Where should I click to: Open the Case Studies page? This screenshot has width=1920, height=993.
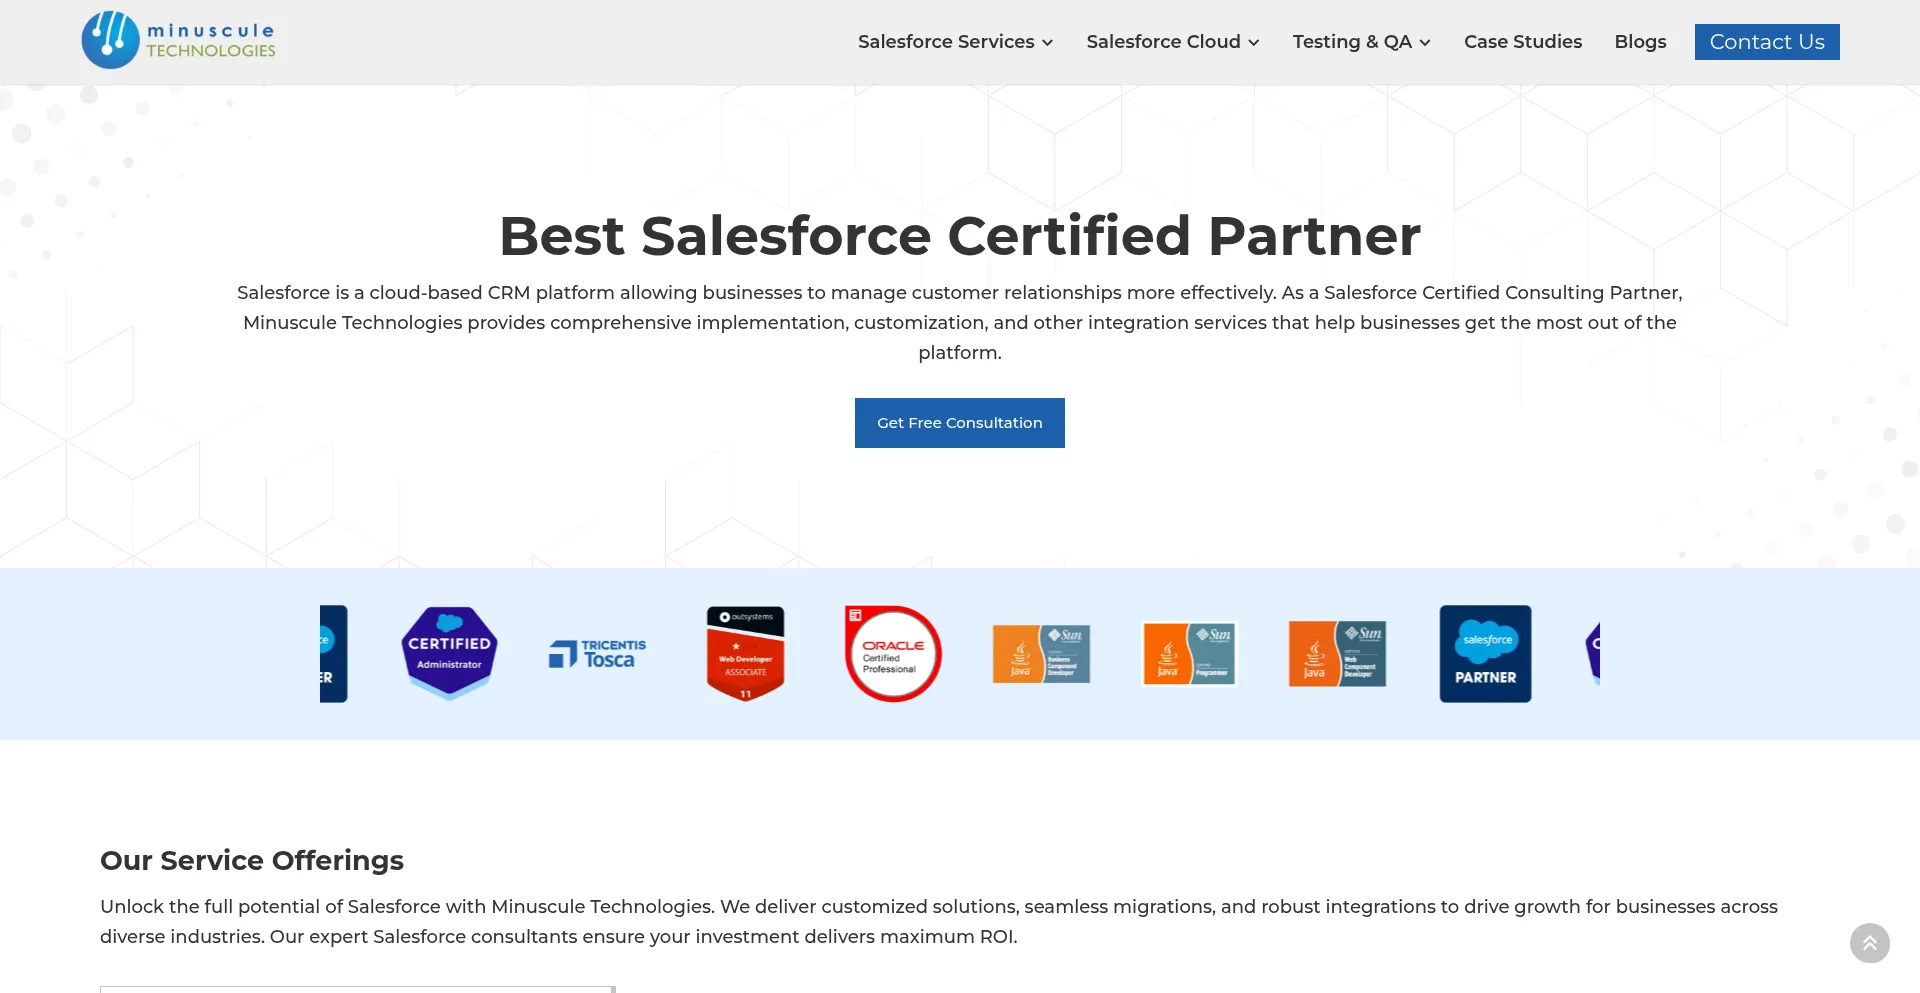1523,42
